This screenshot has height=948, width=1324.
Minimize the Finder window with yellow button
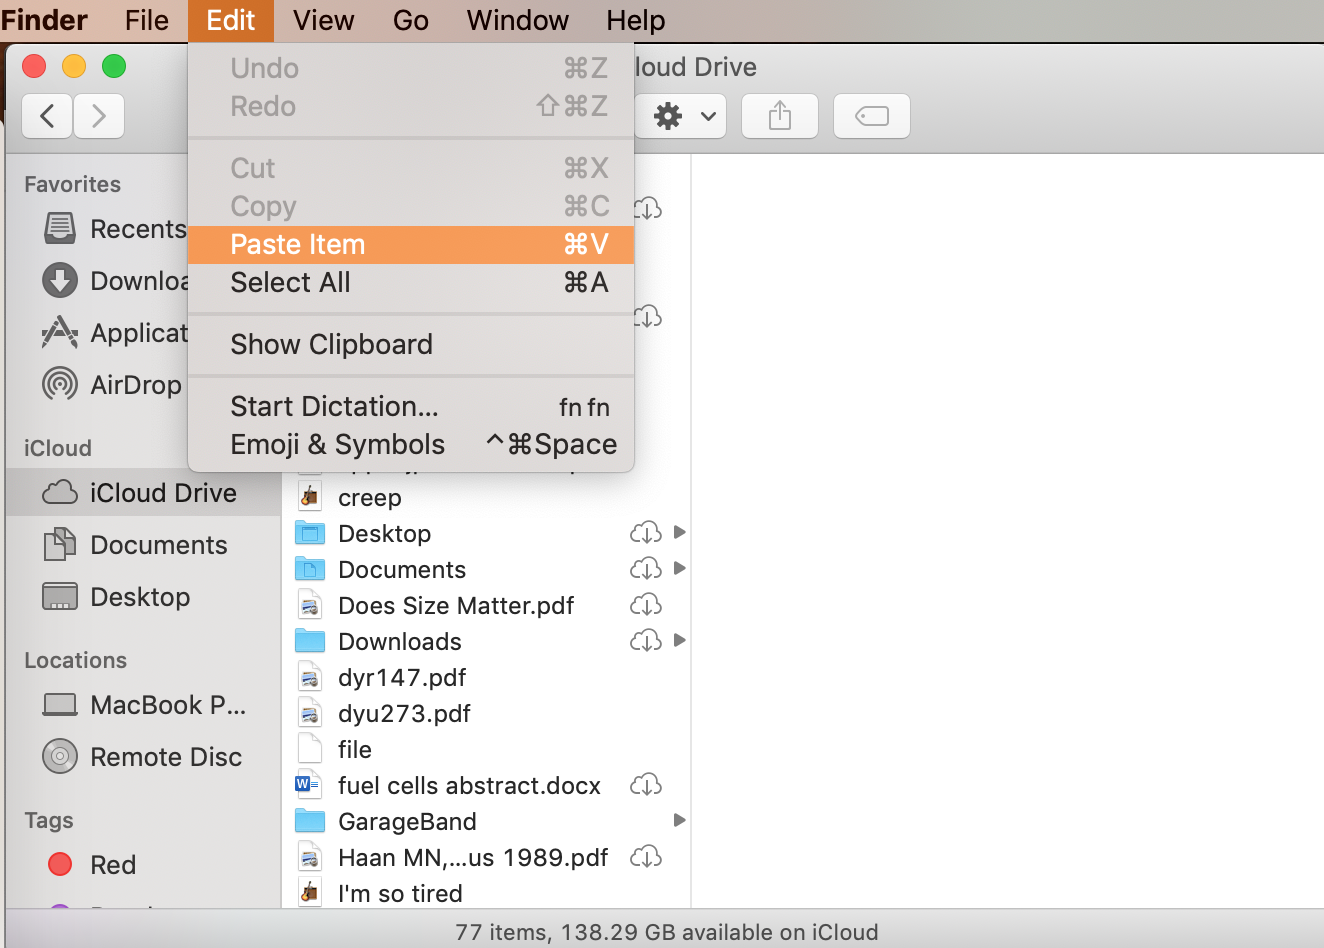pos(74,66)
